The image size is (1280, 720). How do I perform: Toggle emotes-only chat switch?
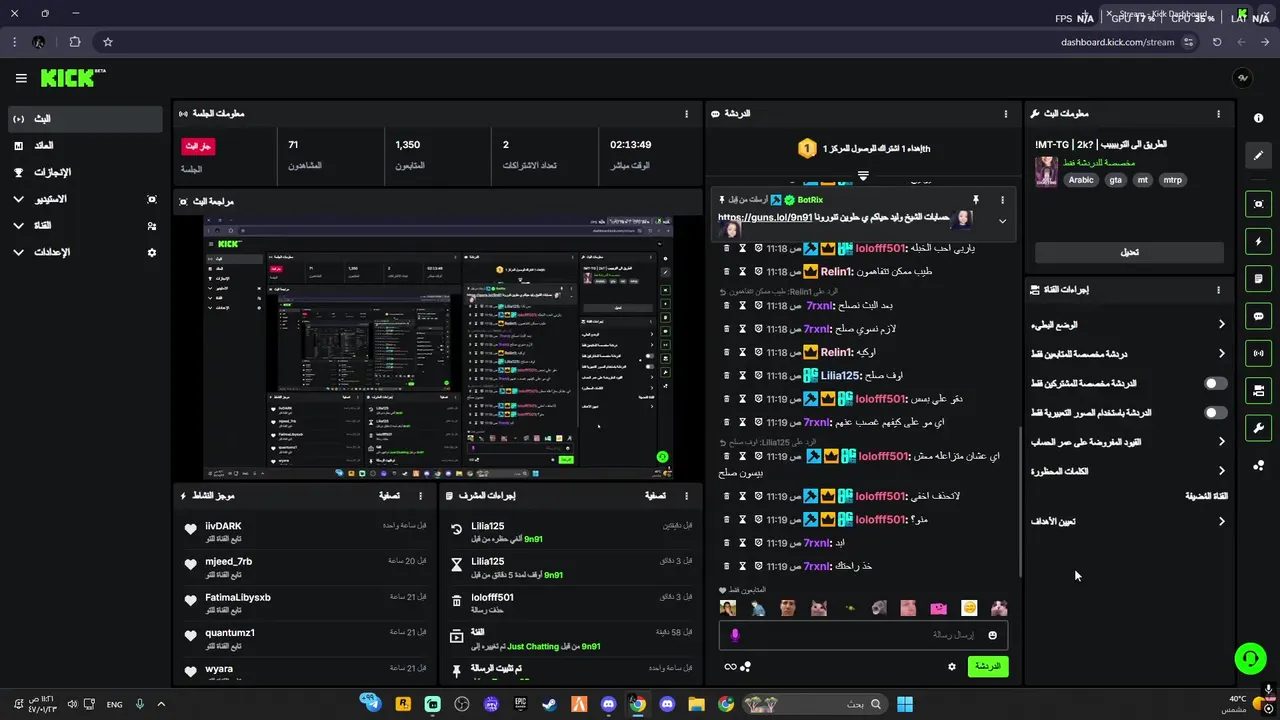pos(1215,412)
